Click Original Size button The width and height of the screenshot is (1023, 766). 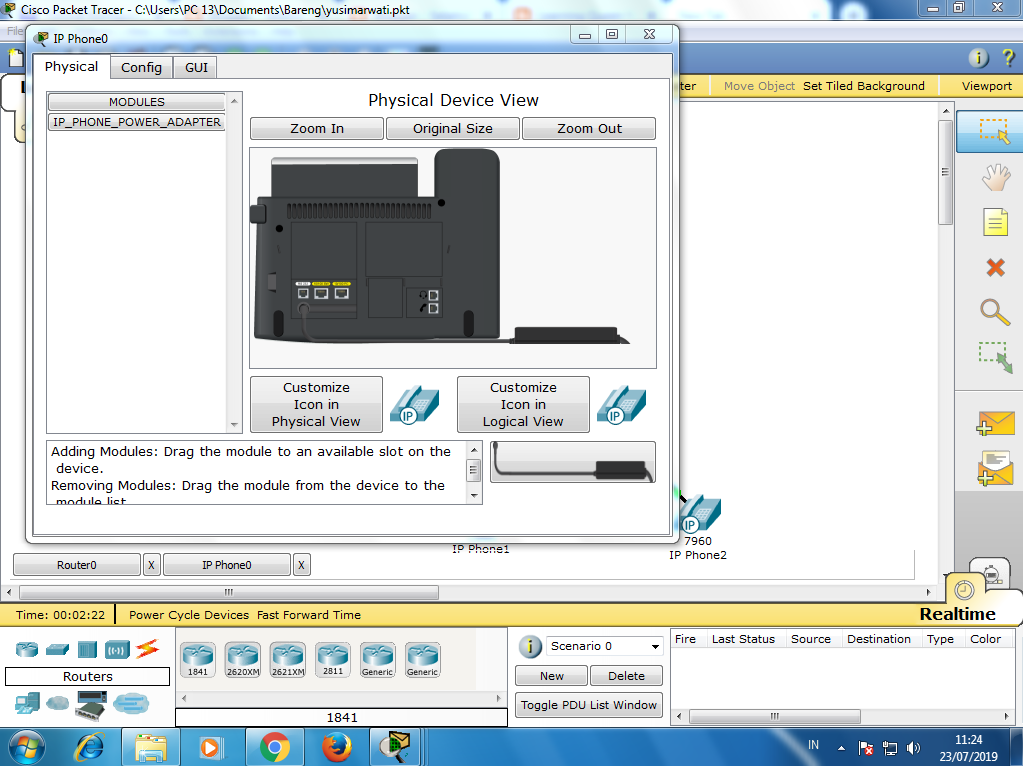tap(453, 129)
